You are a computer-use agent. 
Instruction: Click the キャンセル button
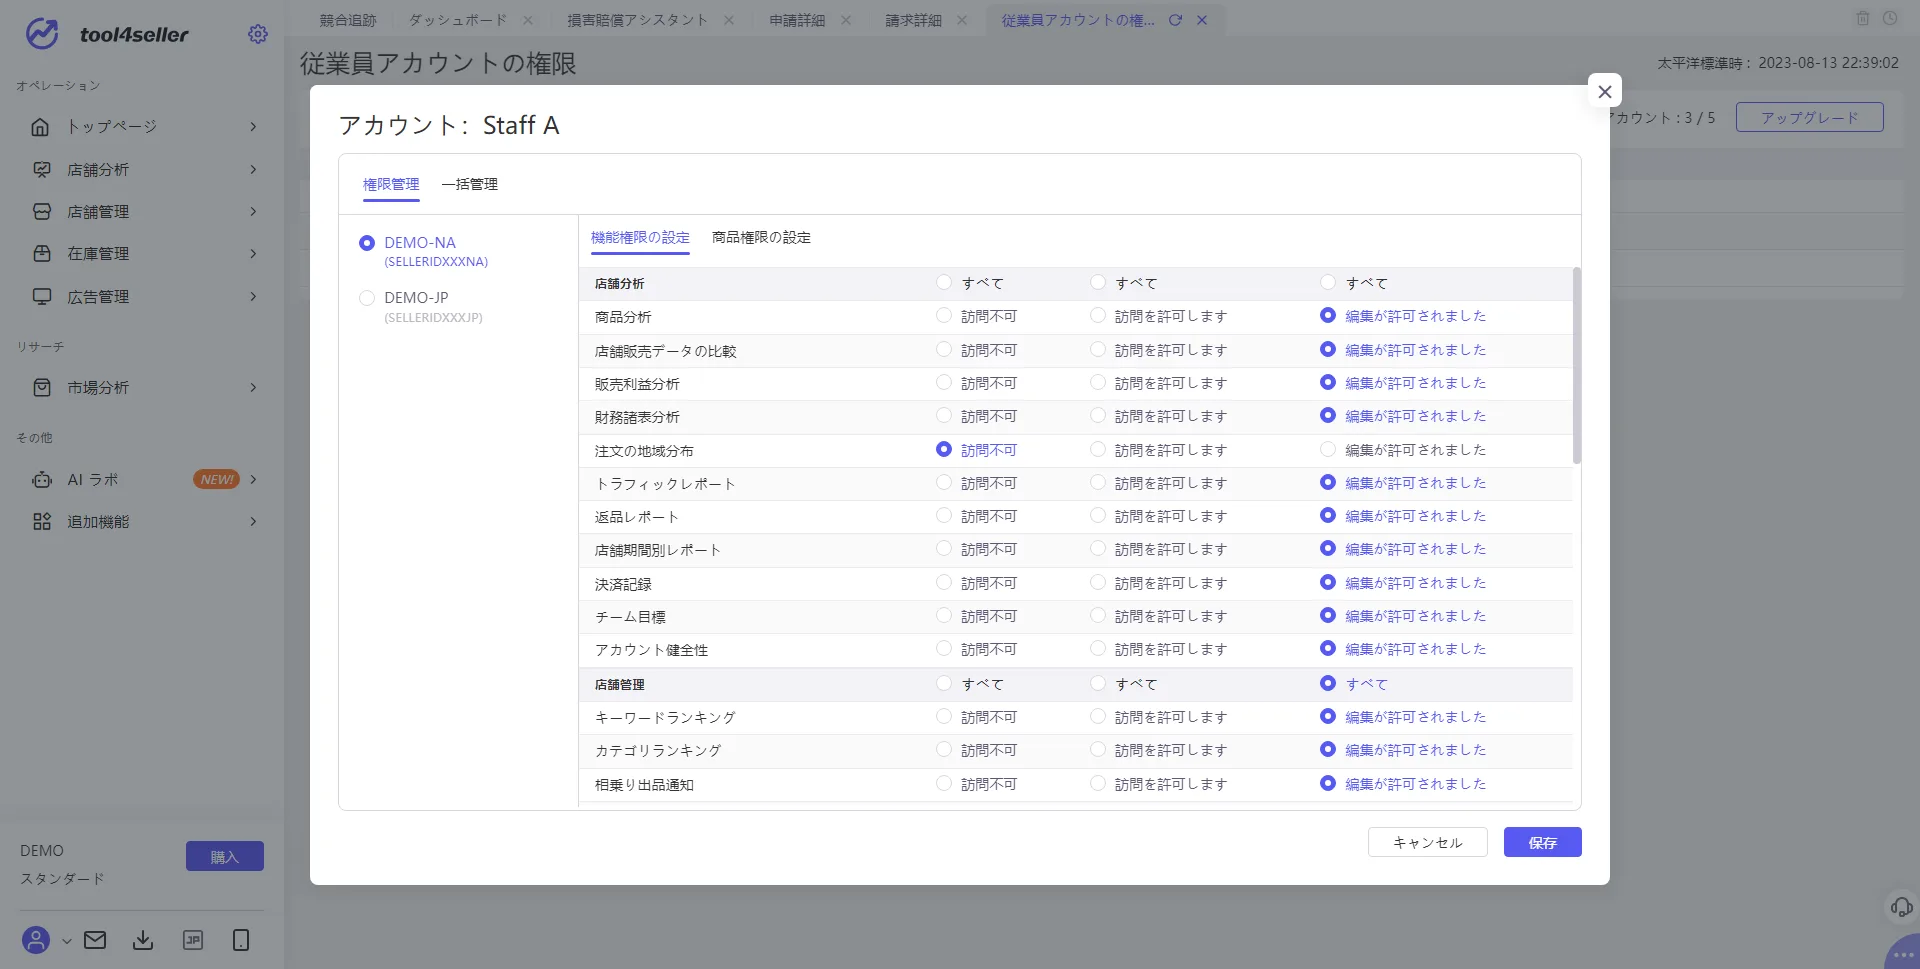pos(1428,843)
